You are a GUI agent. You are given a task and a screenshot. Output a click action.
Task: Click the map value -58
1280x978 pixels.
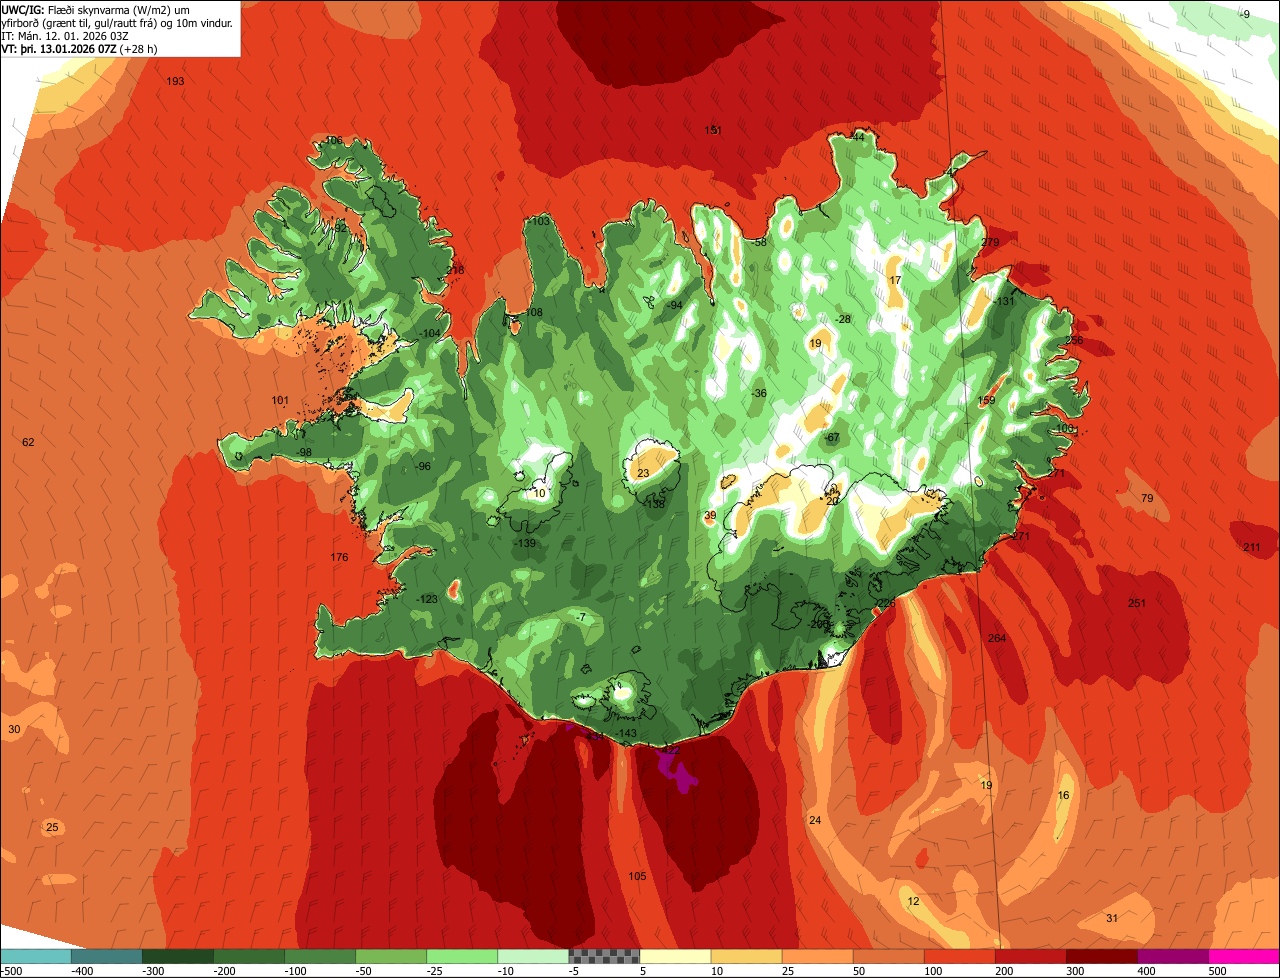759,242
